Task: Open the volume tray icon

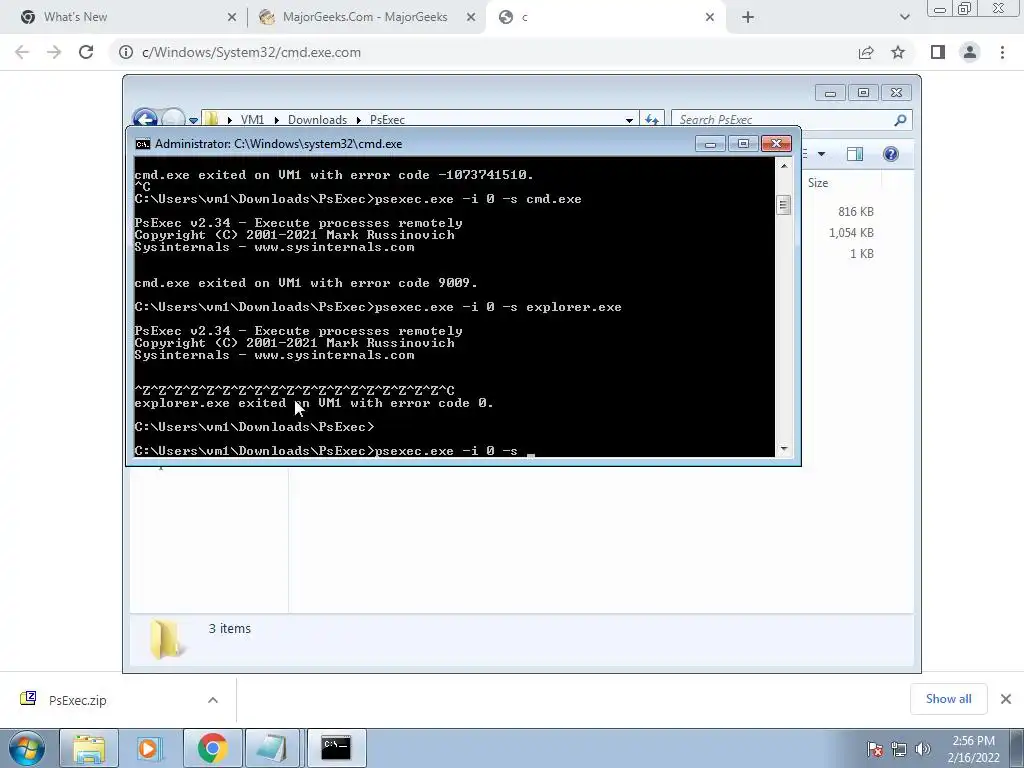Action: [x=923, y=749]
